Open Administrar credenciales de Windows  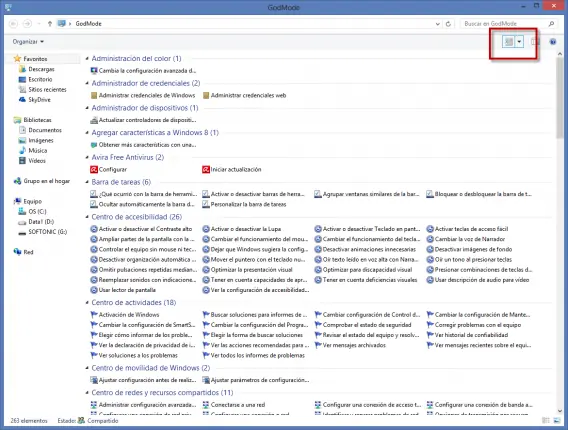coord(143,95)
